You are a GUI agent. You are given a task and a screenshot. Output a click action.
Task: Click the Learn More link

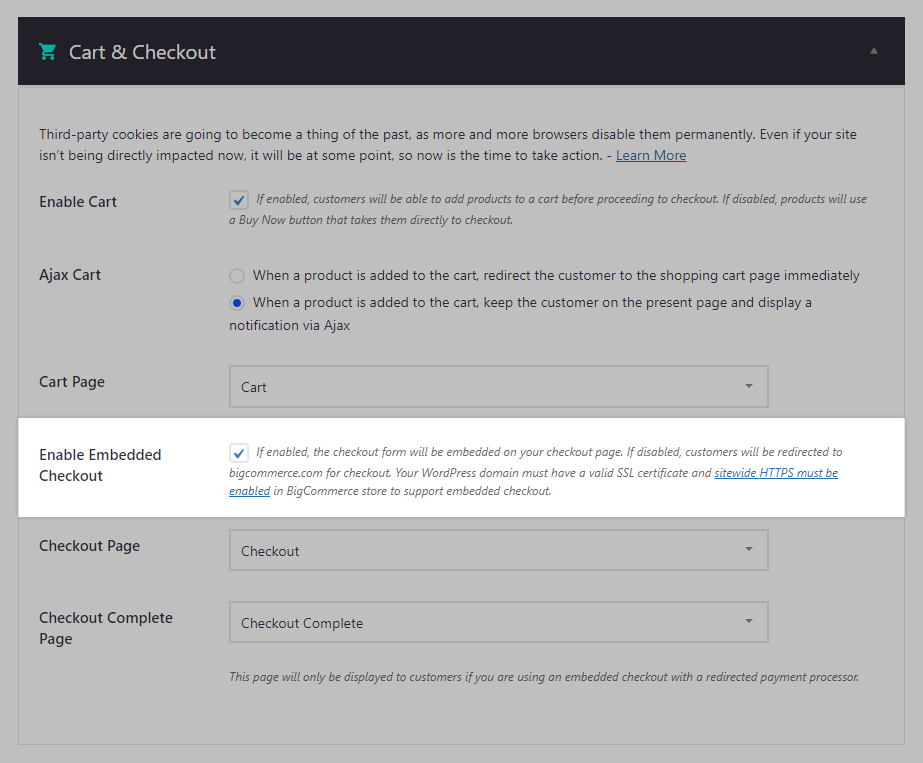point(650,155)
